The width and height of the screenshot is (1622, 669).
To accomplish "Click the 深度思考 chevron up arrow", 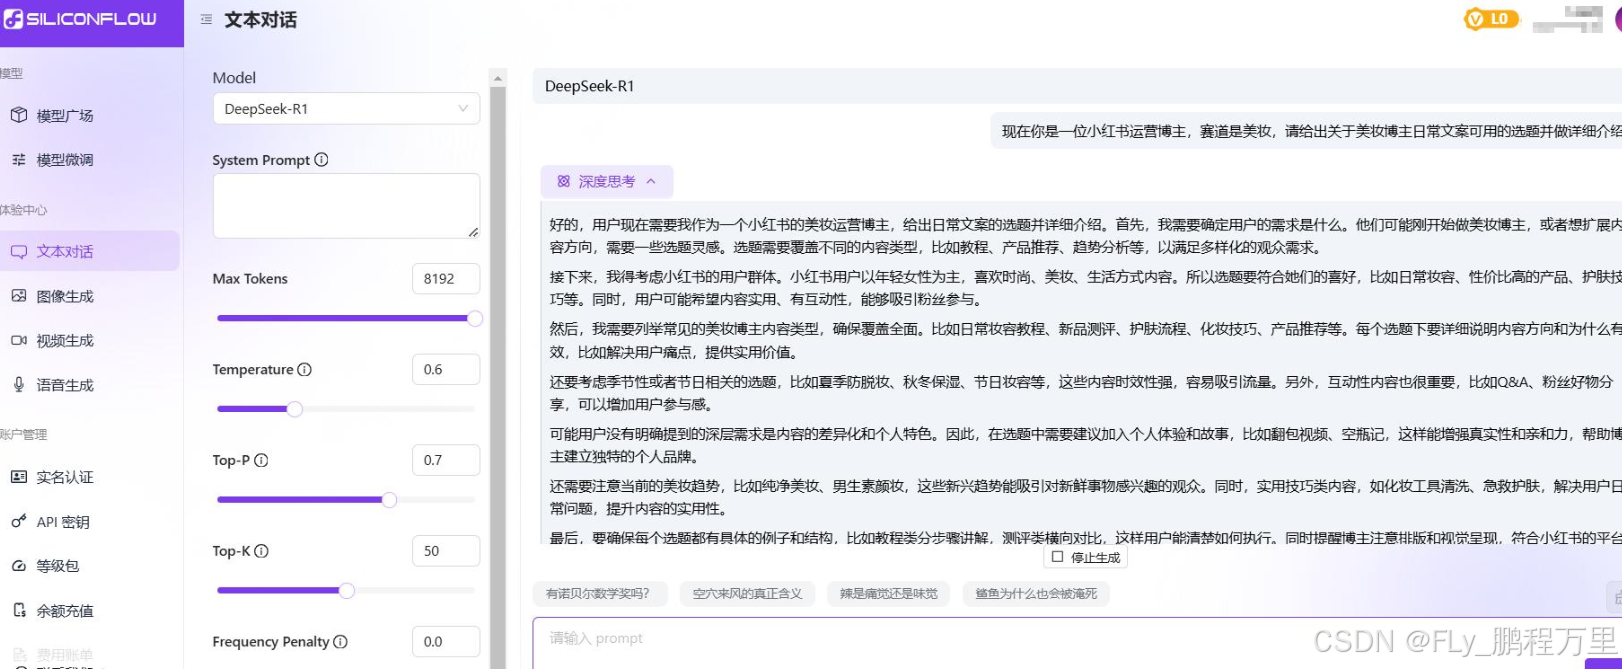I will pos(651,182).
